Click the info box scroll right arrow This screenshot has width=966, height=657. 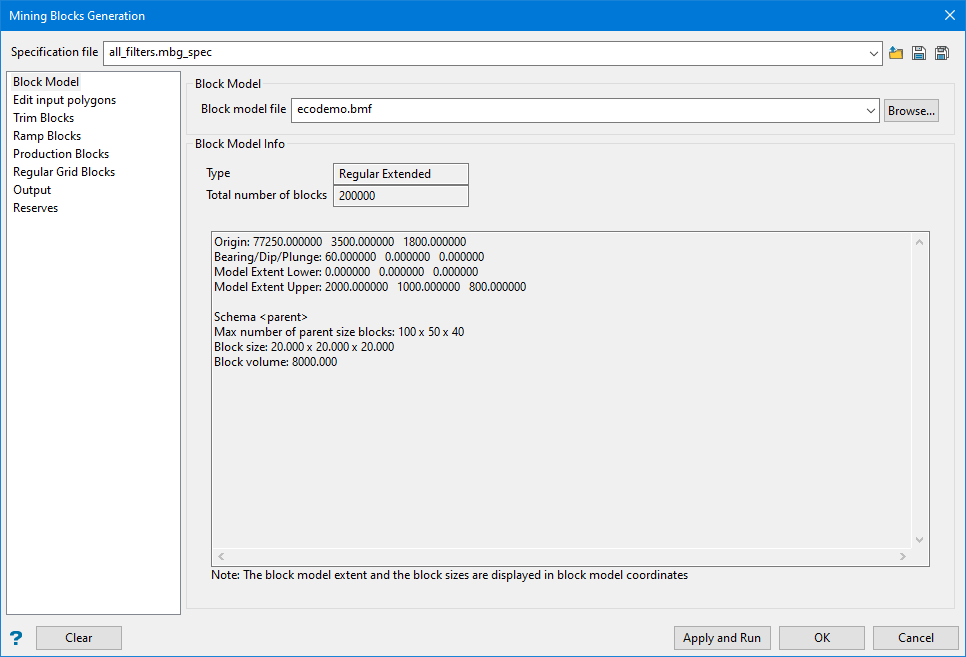pos(903,557)
